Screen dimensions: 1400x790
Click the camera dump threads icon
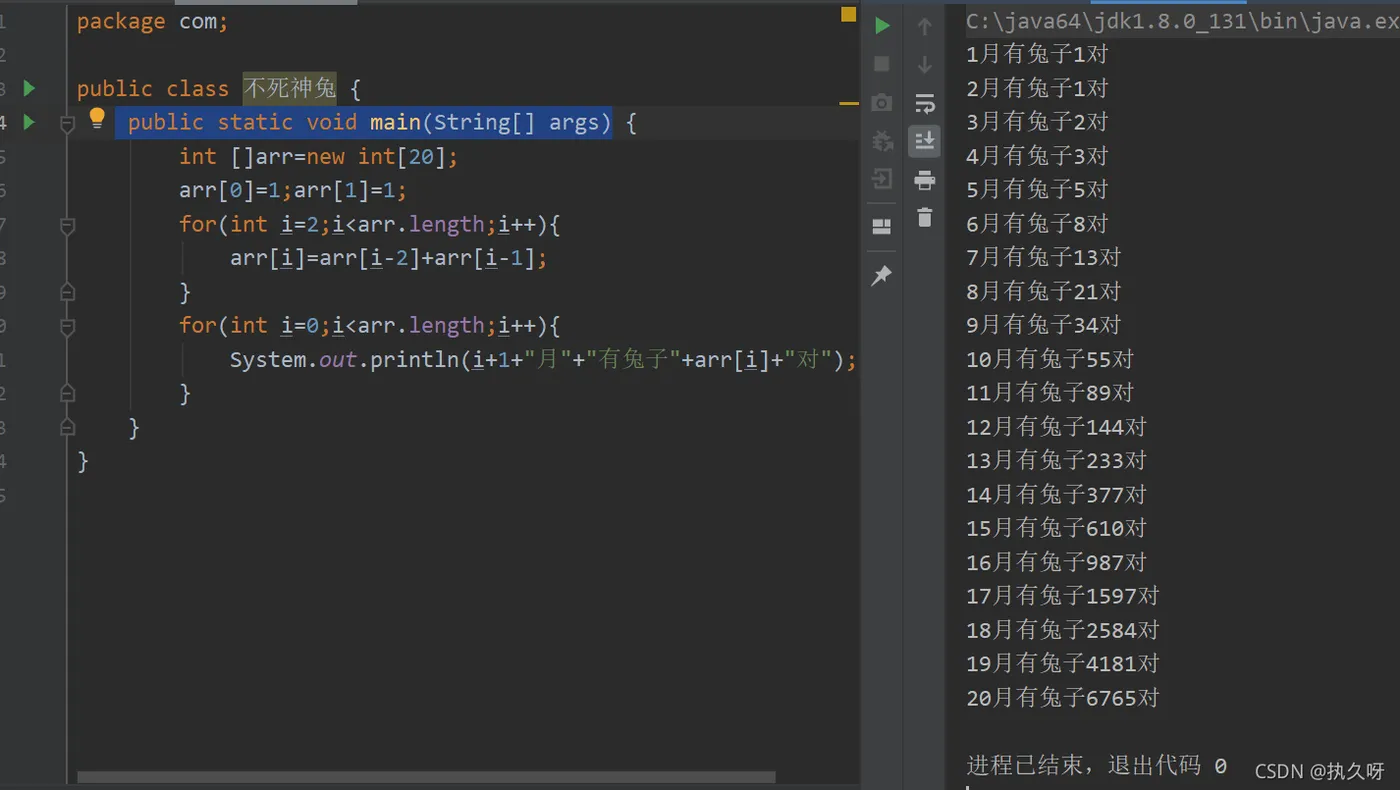coord(882,103)
